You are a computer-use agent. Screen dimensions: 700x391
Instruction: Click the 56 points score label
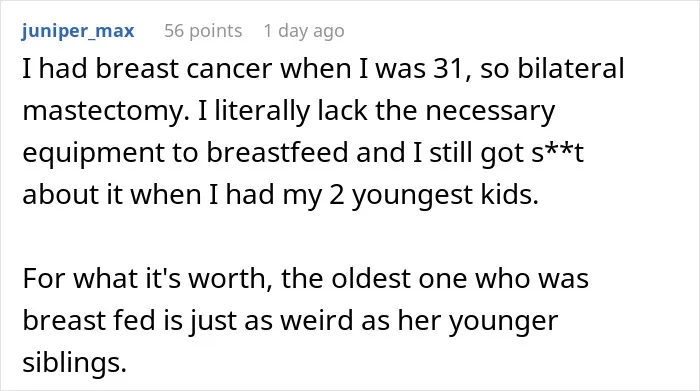pyautogui.click(x=203, y=31)
